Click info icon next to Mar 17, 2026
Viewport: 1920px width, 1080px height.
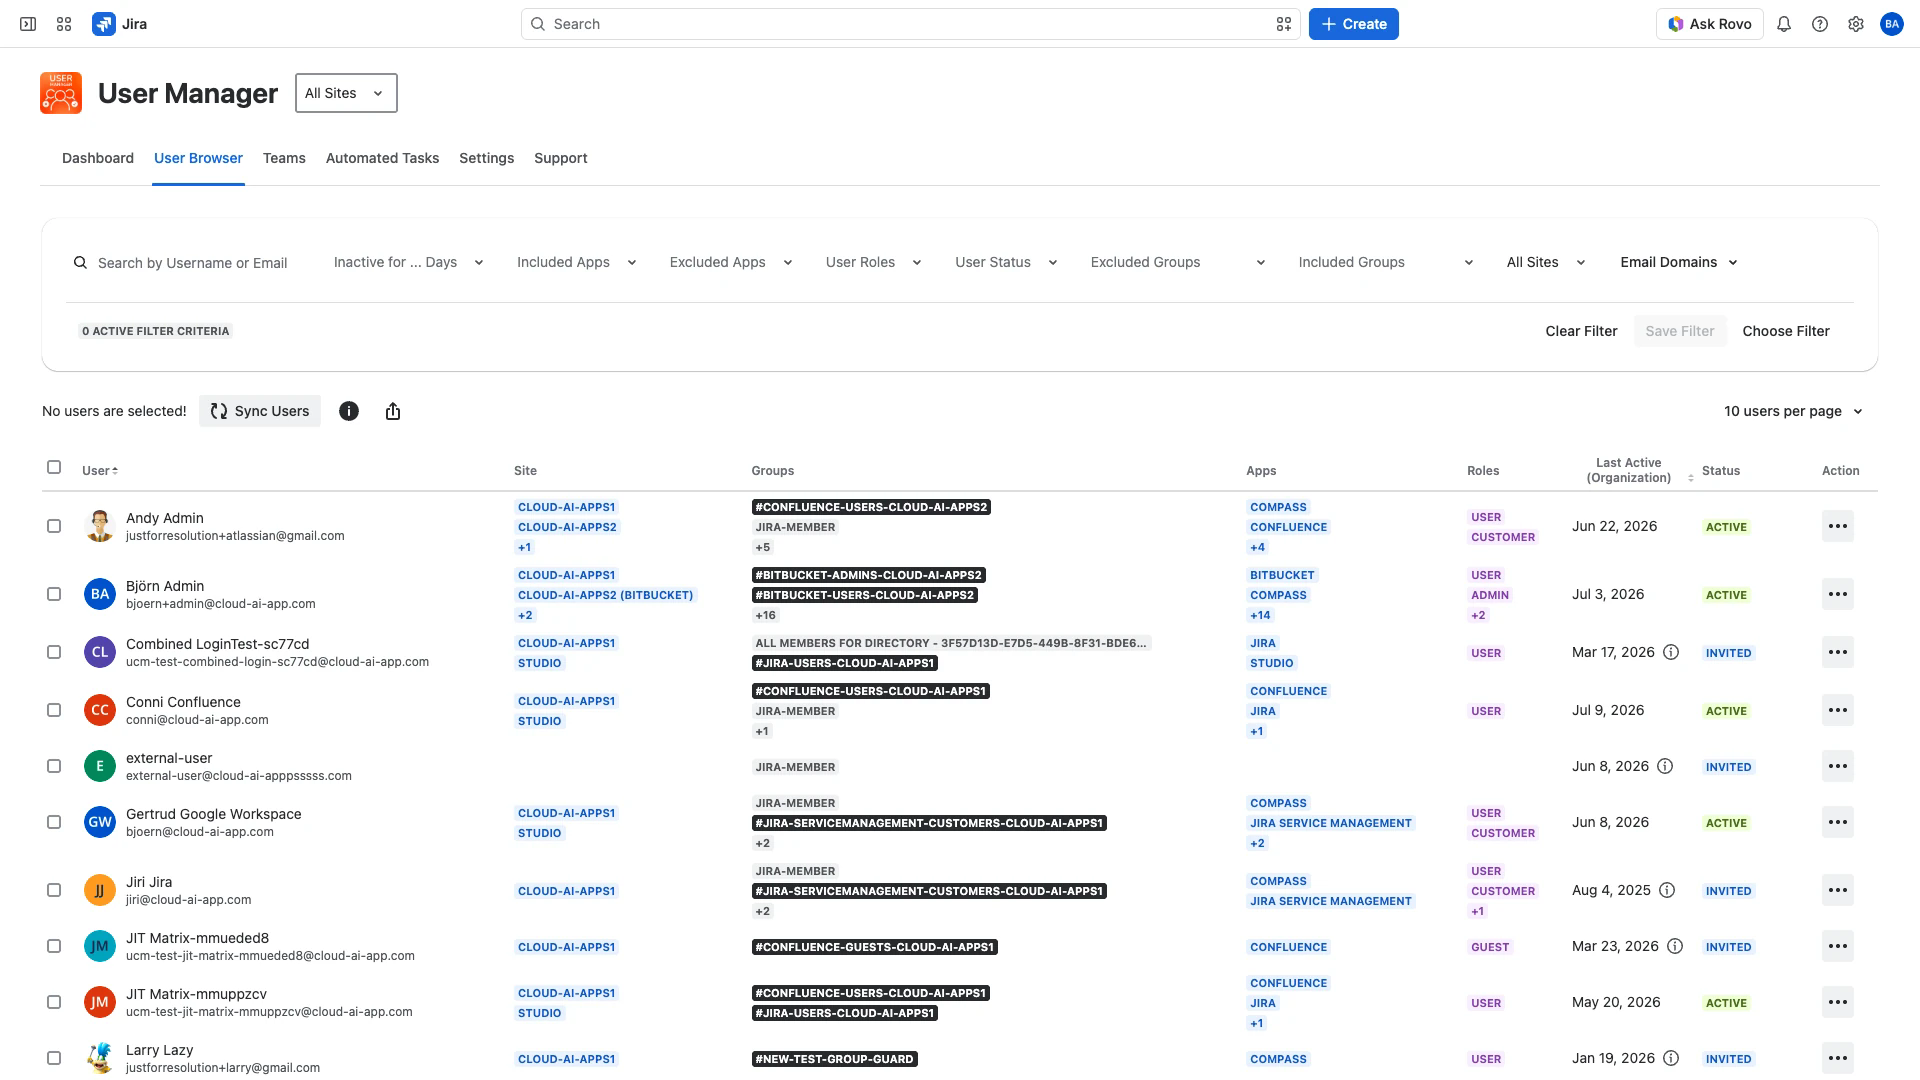pos(1671,652)
